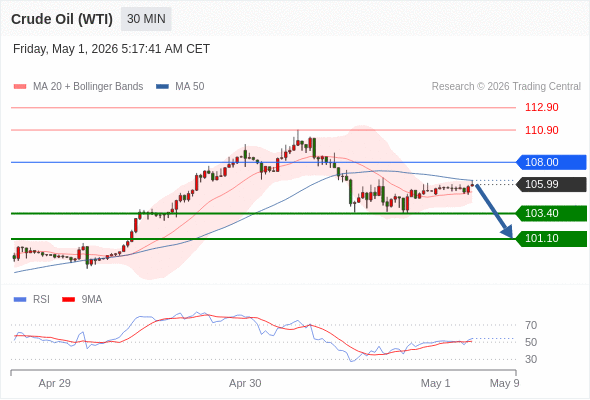Toggle the MA 20 + Bollinger Bands legend label
Viewport: 590px width, 400px height.
88,87
